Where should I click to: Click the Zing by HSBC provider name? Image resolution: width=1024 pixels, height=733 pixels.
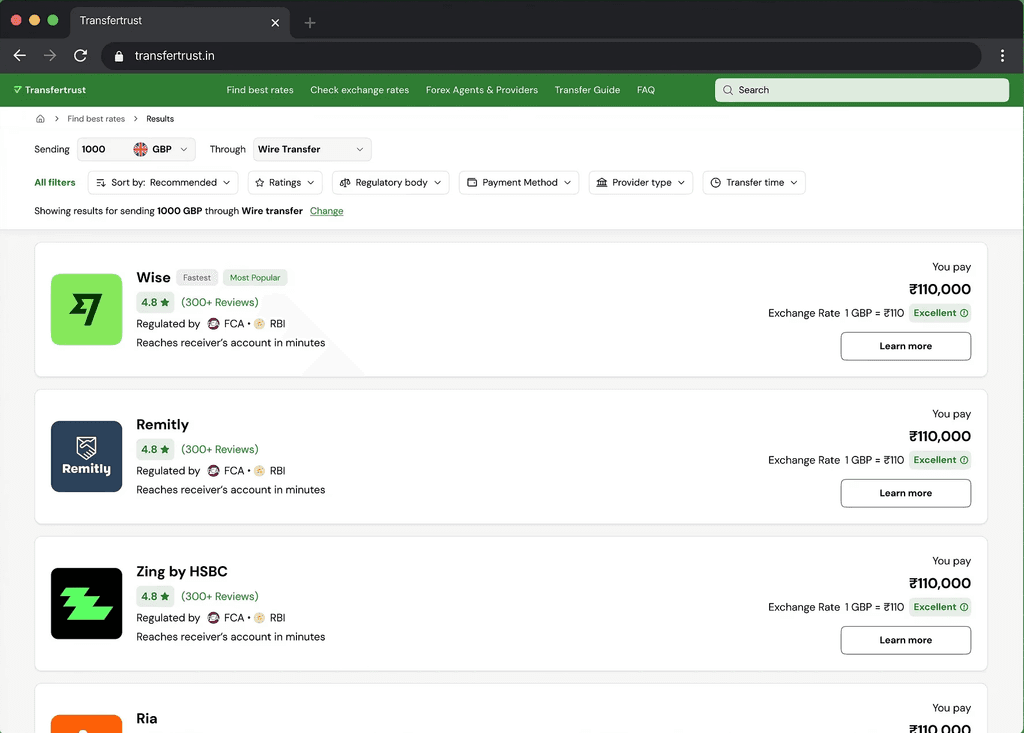(182, 572)
